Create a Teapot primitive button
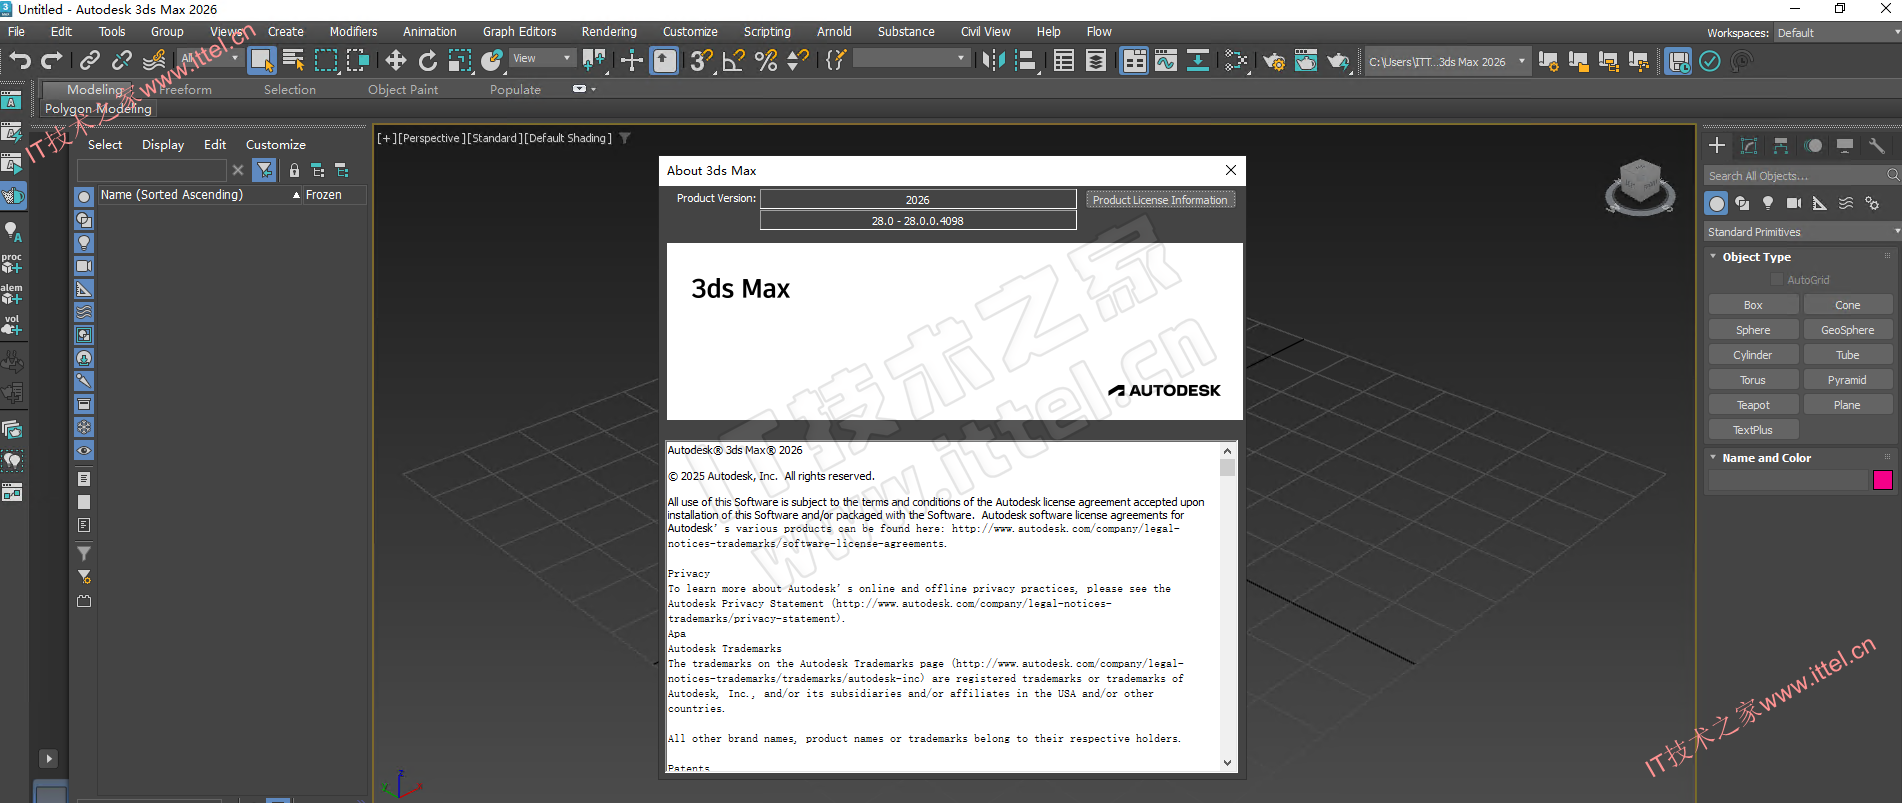Screen dimensions: 1902x803 pyautogui.click(x=1753, y=405)
